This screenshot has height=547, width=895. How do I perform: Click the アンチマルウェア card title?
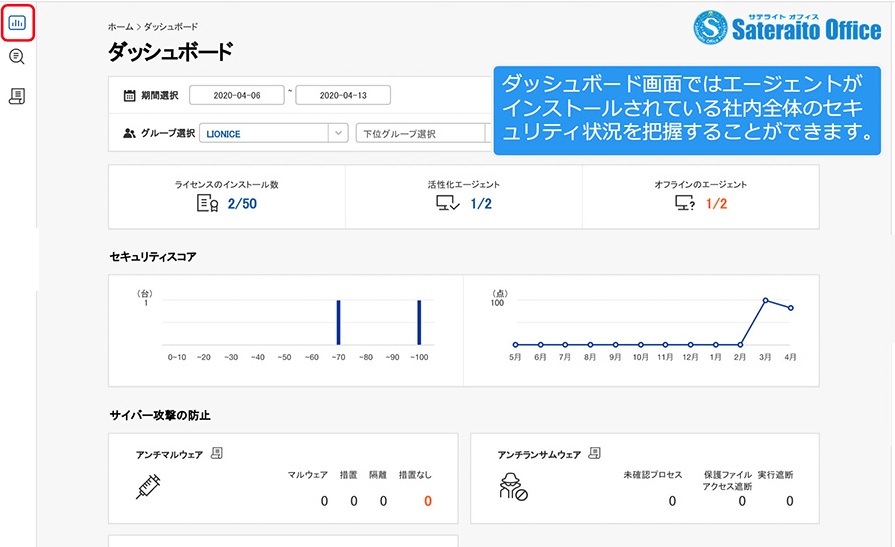pyautogui.click(x=169, y=455)
